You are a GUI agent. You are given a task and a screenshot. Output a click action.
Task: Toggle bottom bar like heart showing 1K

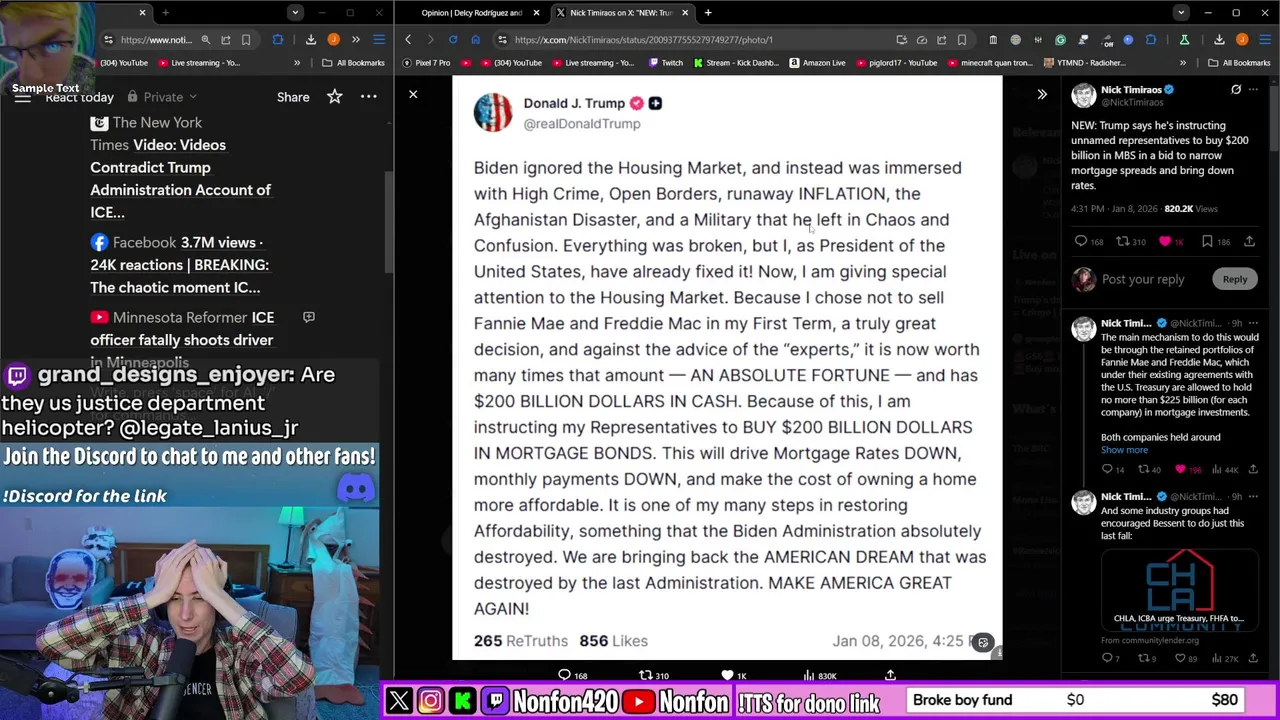tap(727, 676)
